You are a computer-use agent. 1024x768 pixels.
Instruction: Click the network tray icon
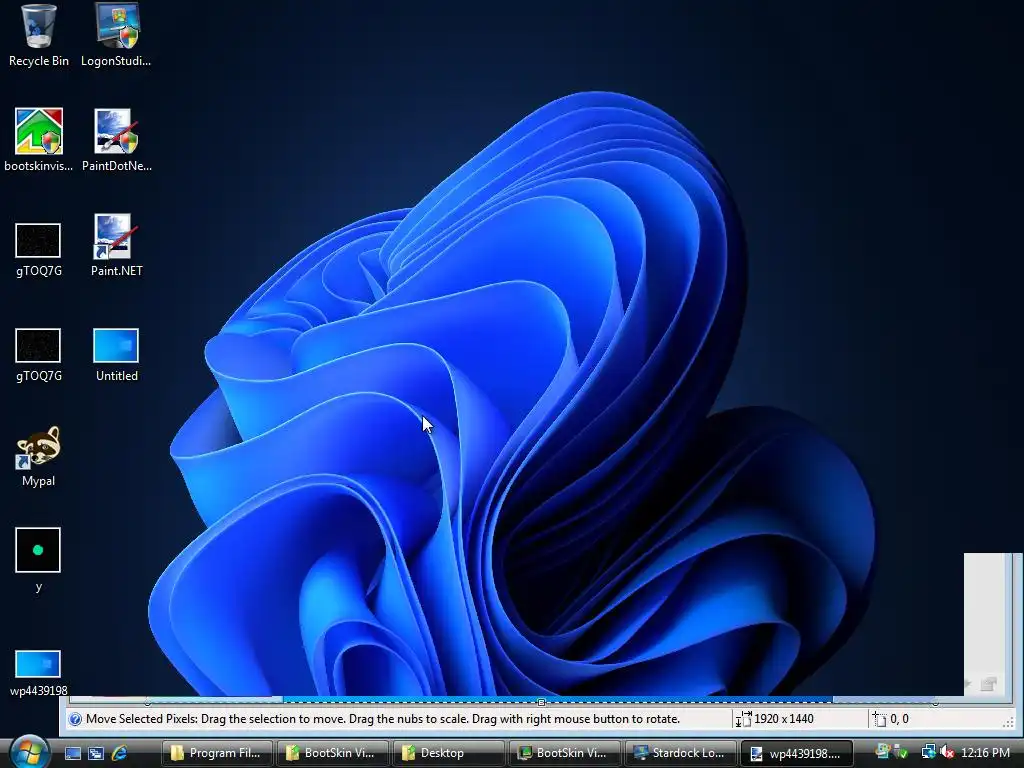(x=928, y=752)
